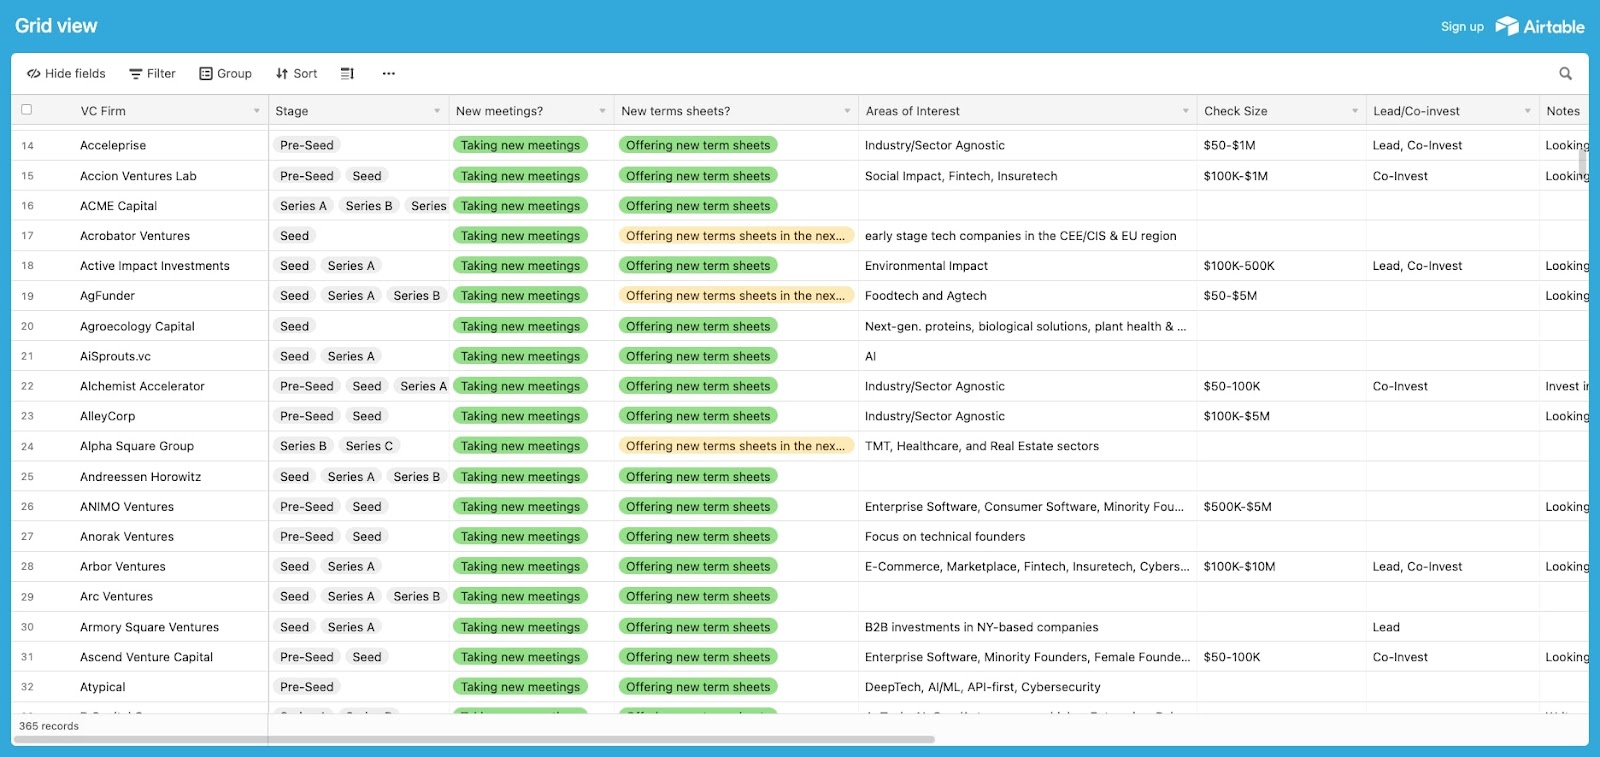Click the DeepTech, AI/ML, API-first cell
Viewport: 1600px width, 757px height.
(x=1027, y=687)
